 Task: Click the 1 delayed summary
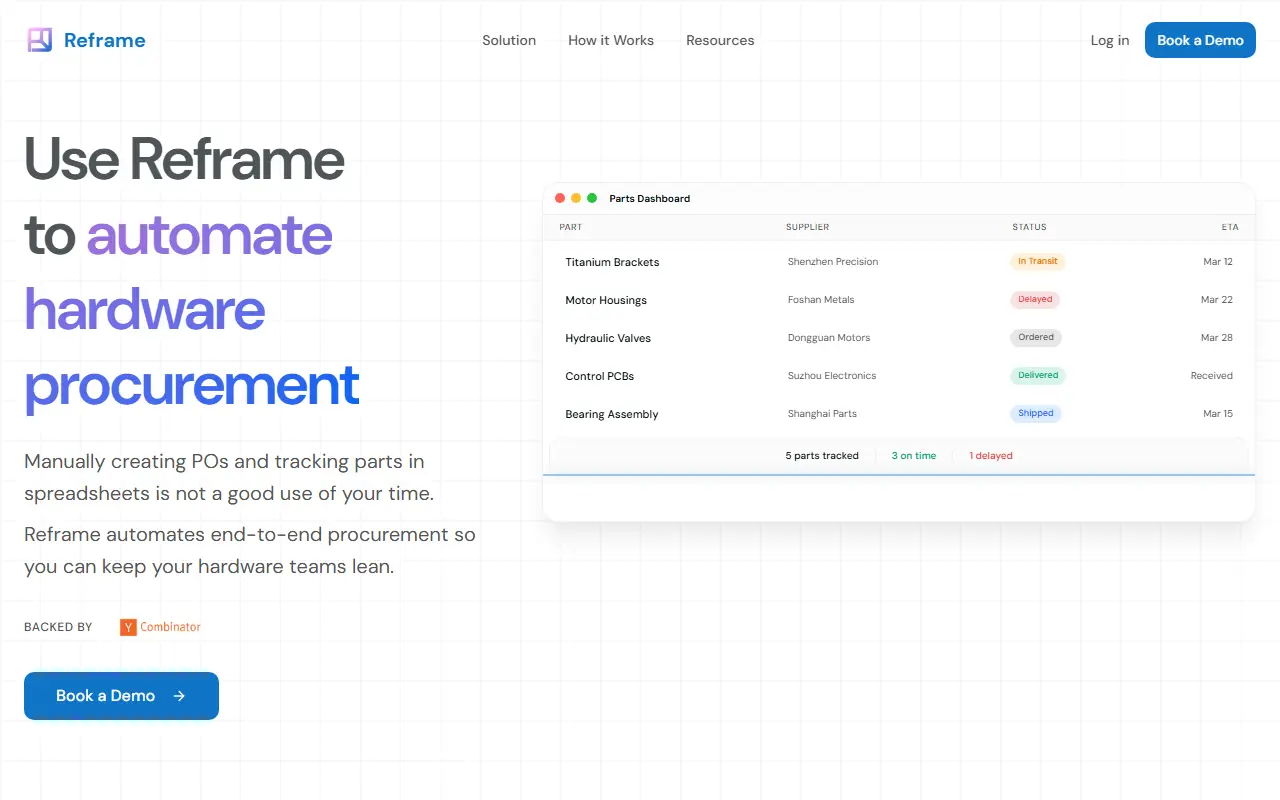click(991, 456)
